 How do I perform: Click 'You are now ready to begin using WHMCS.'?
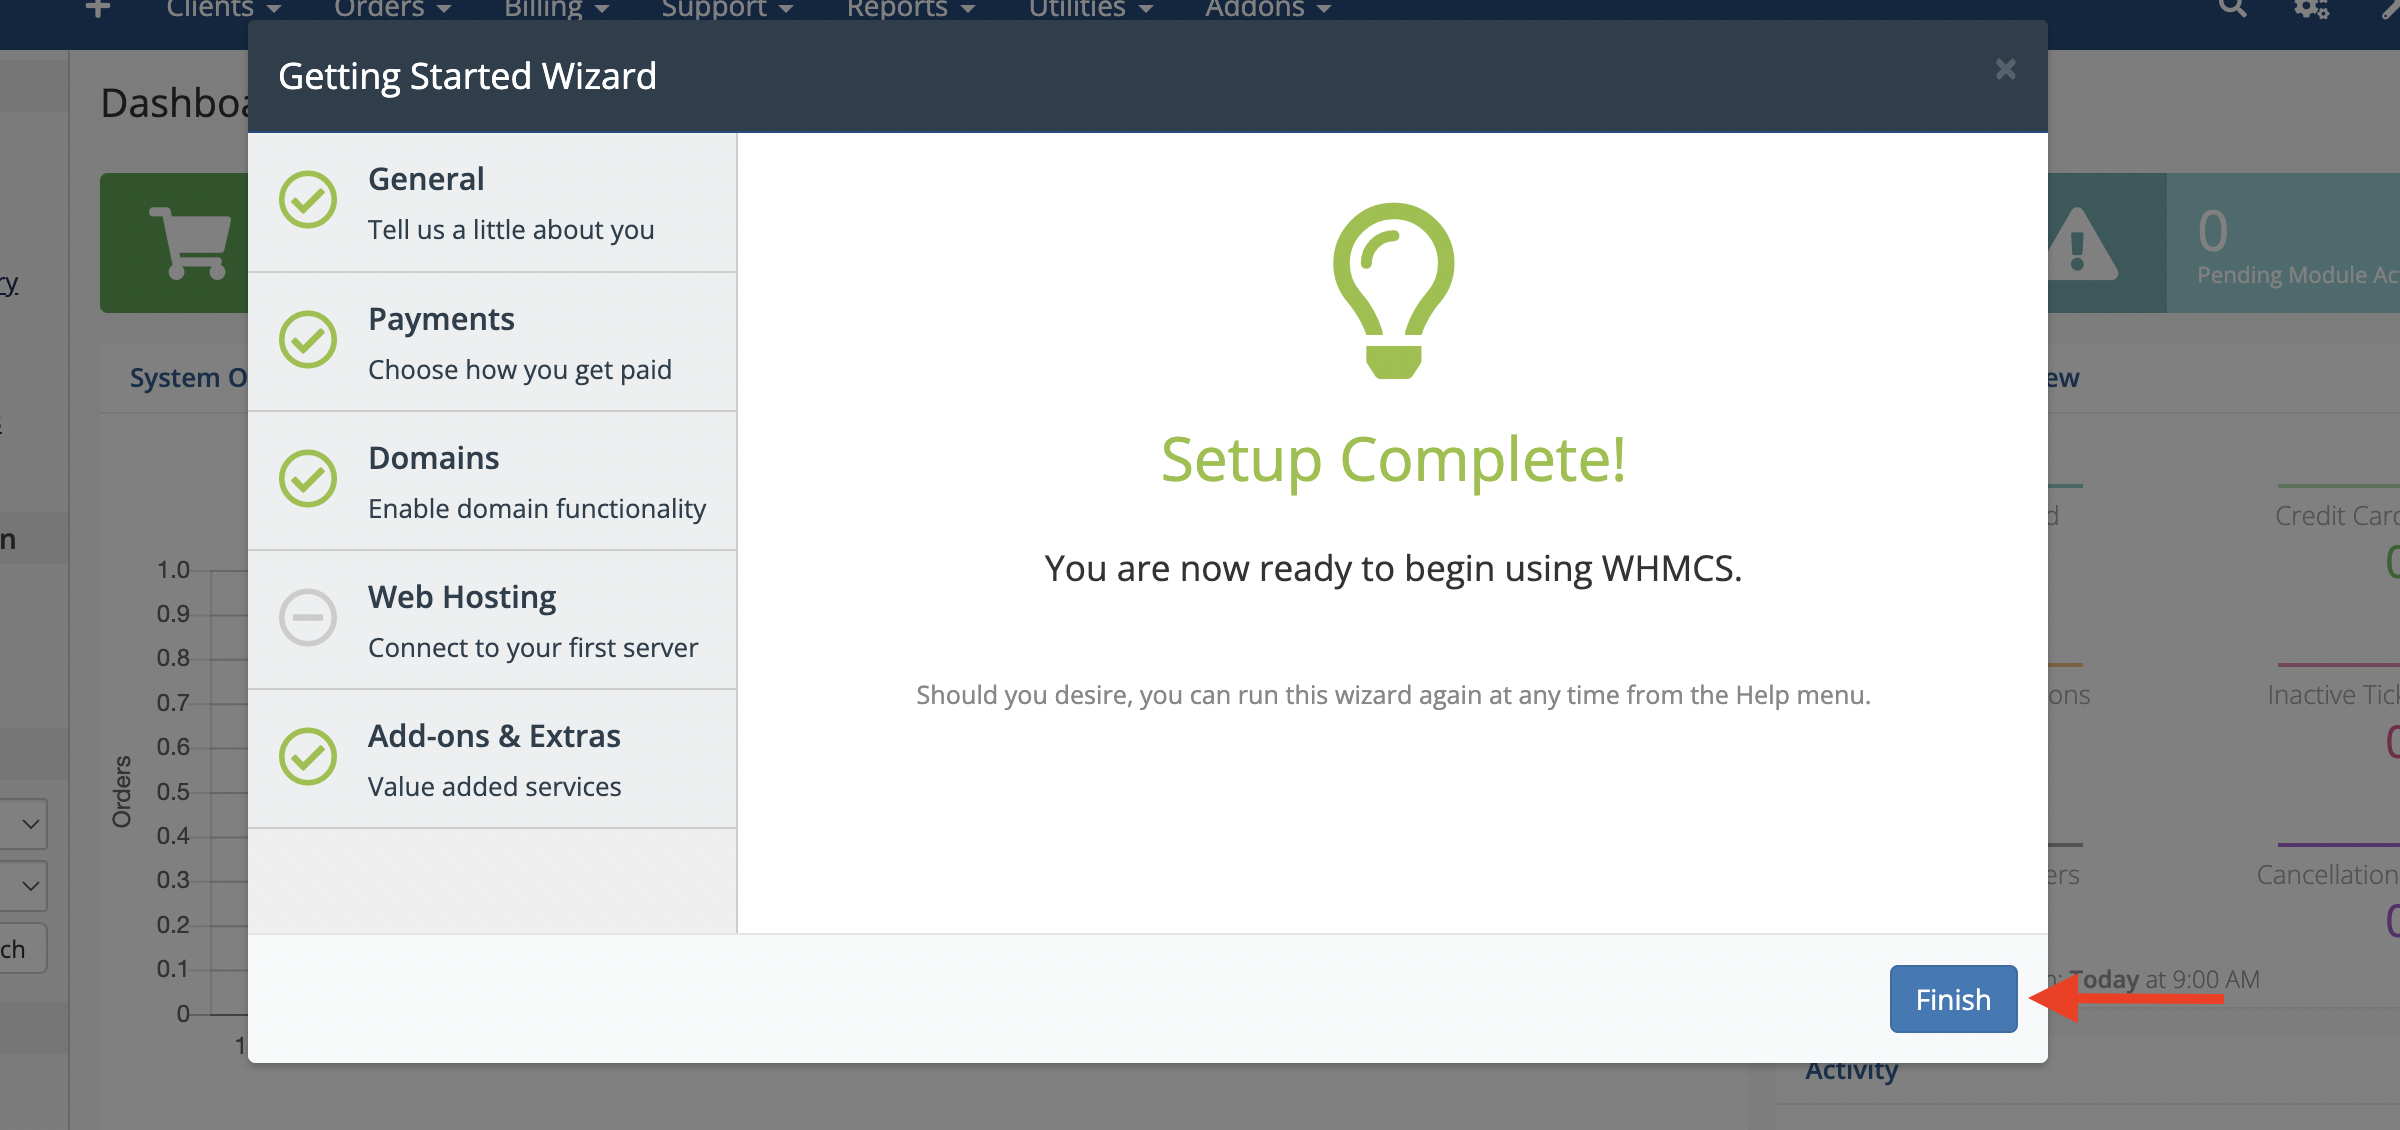(1393, 568)
